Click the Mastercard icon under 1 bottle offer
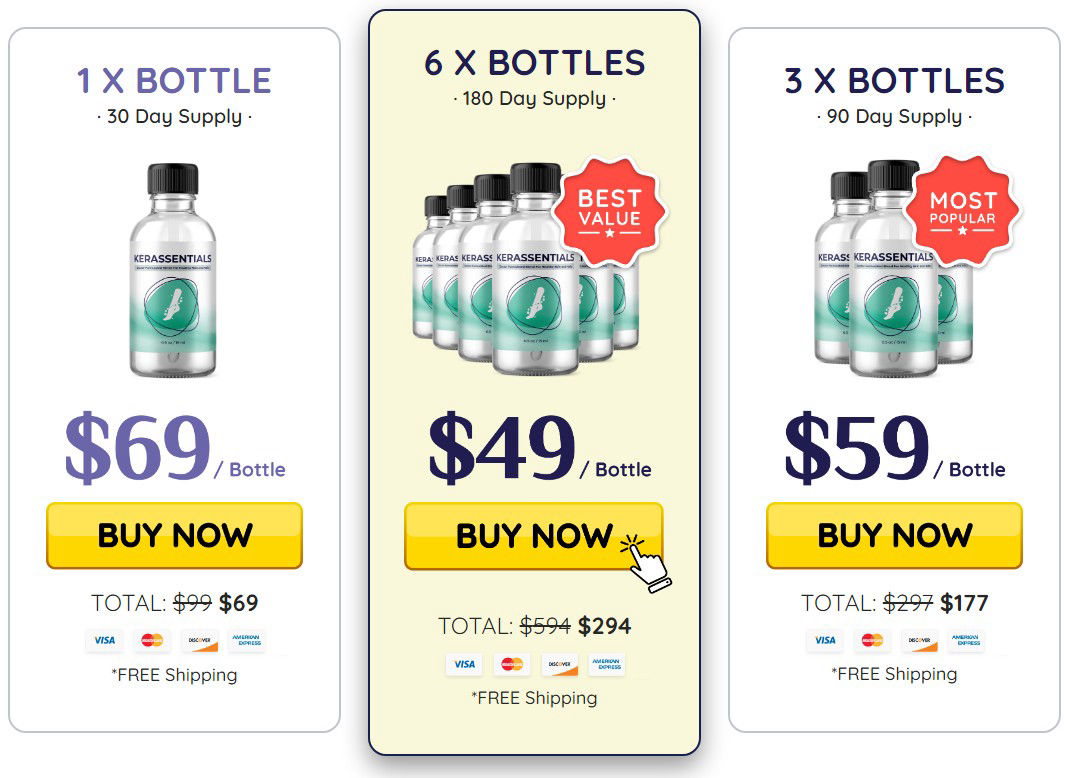 [x=152, y=641]
